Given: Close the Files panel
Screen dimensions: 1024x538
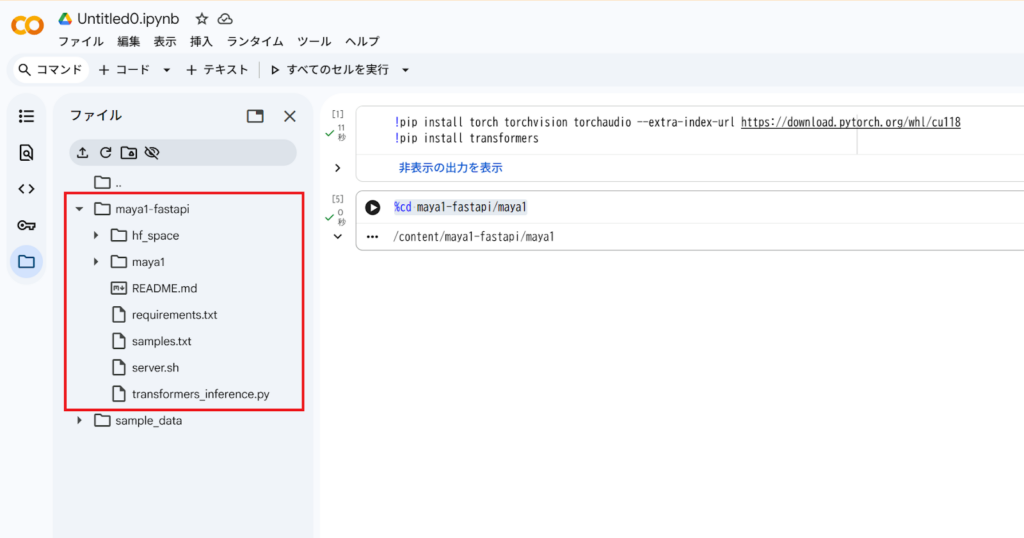Looking at the screenshot, I should point(290,116).
